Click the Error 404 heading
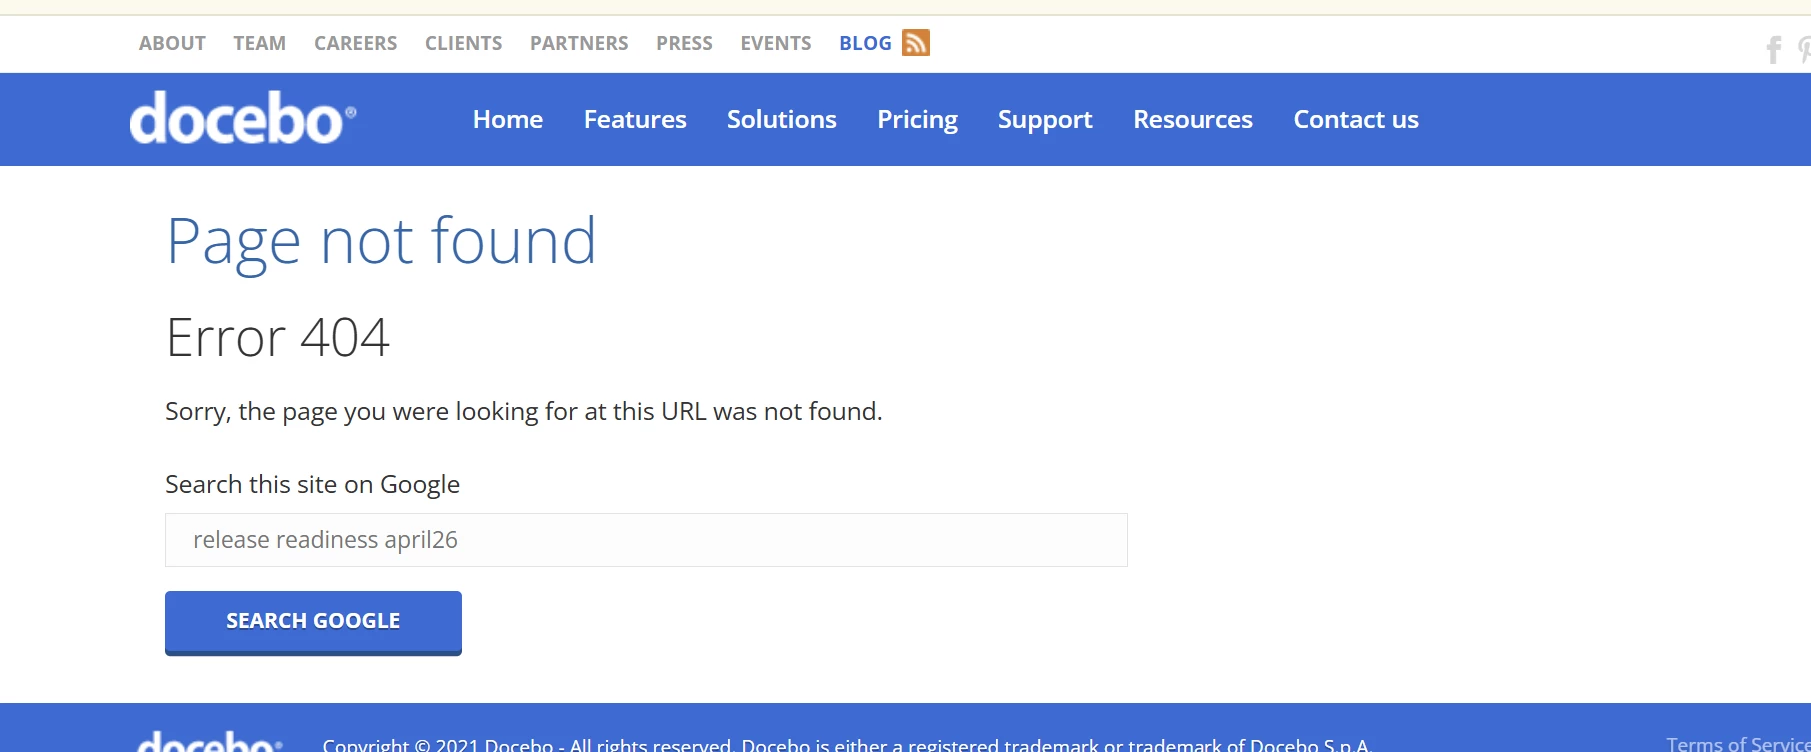The image size is (1811, 752). coord(277,337)
